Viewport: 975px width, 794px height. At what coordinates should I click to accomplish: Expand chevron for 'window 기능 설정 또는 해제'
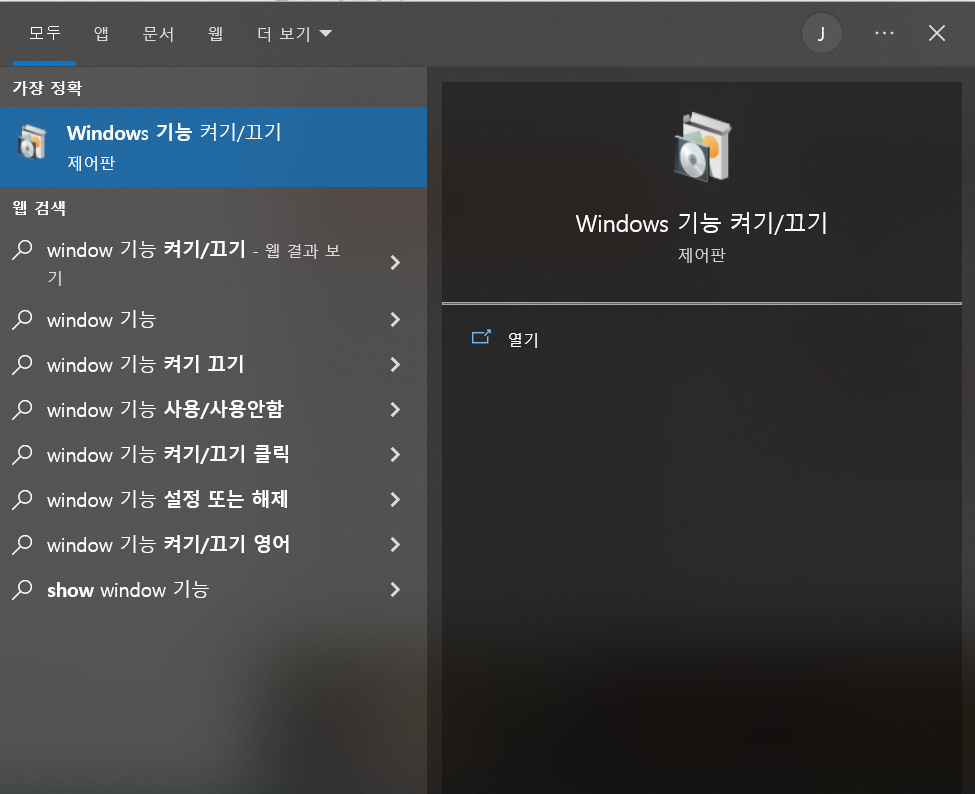[395, 499]
